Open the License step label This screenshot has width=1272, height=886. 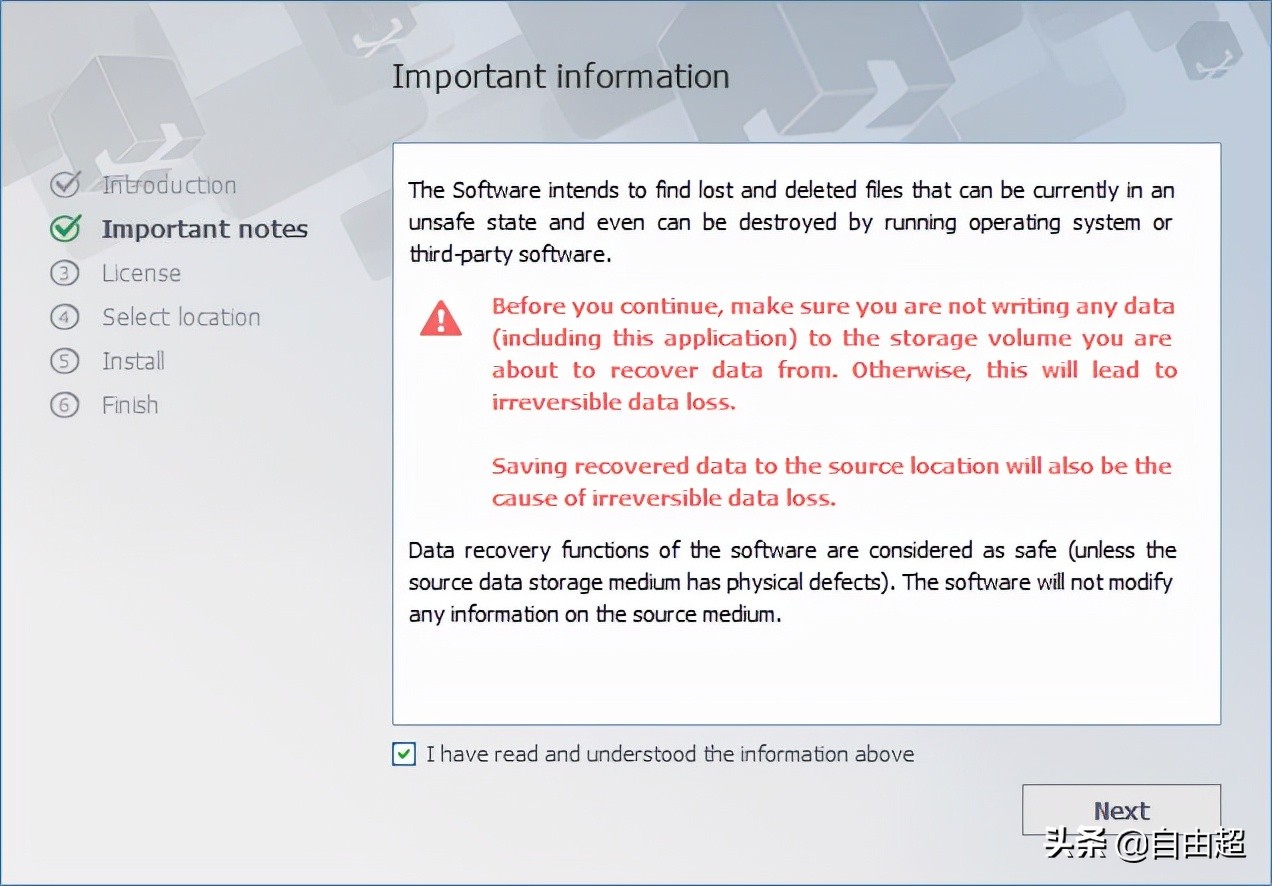(x=141, y=273)
